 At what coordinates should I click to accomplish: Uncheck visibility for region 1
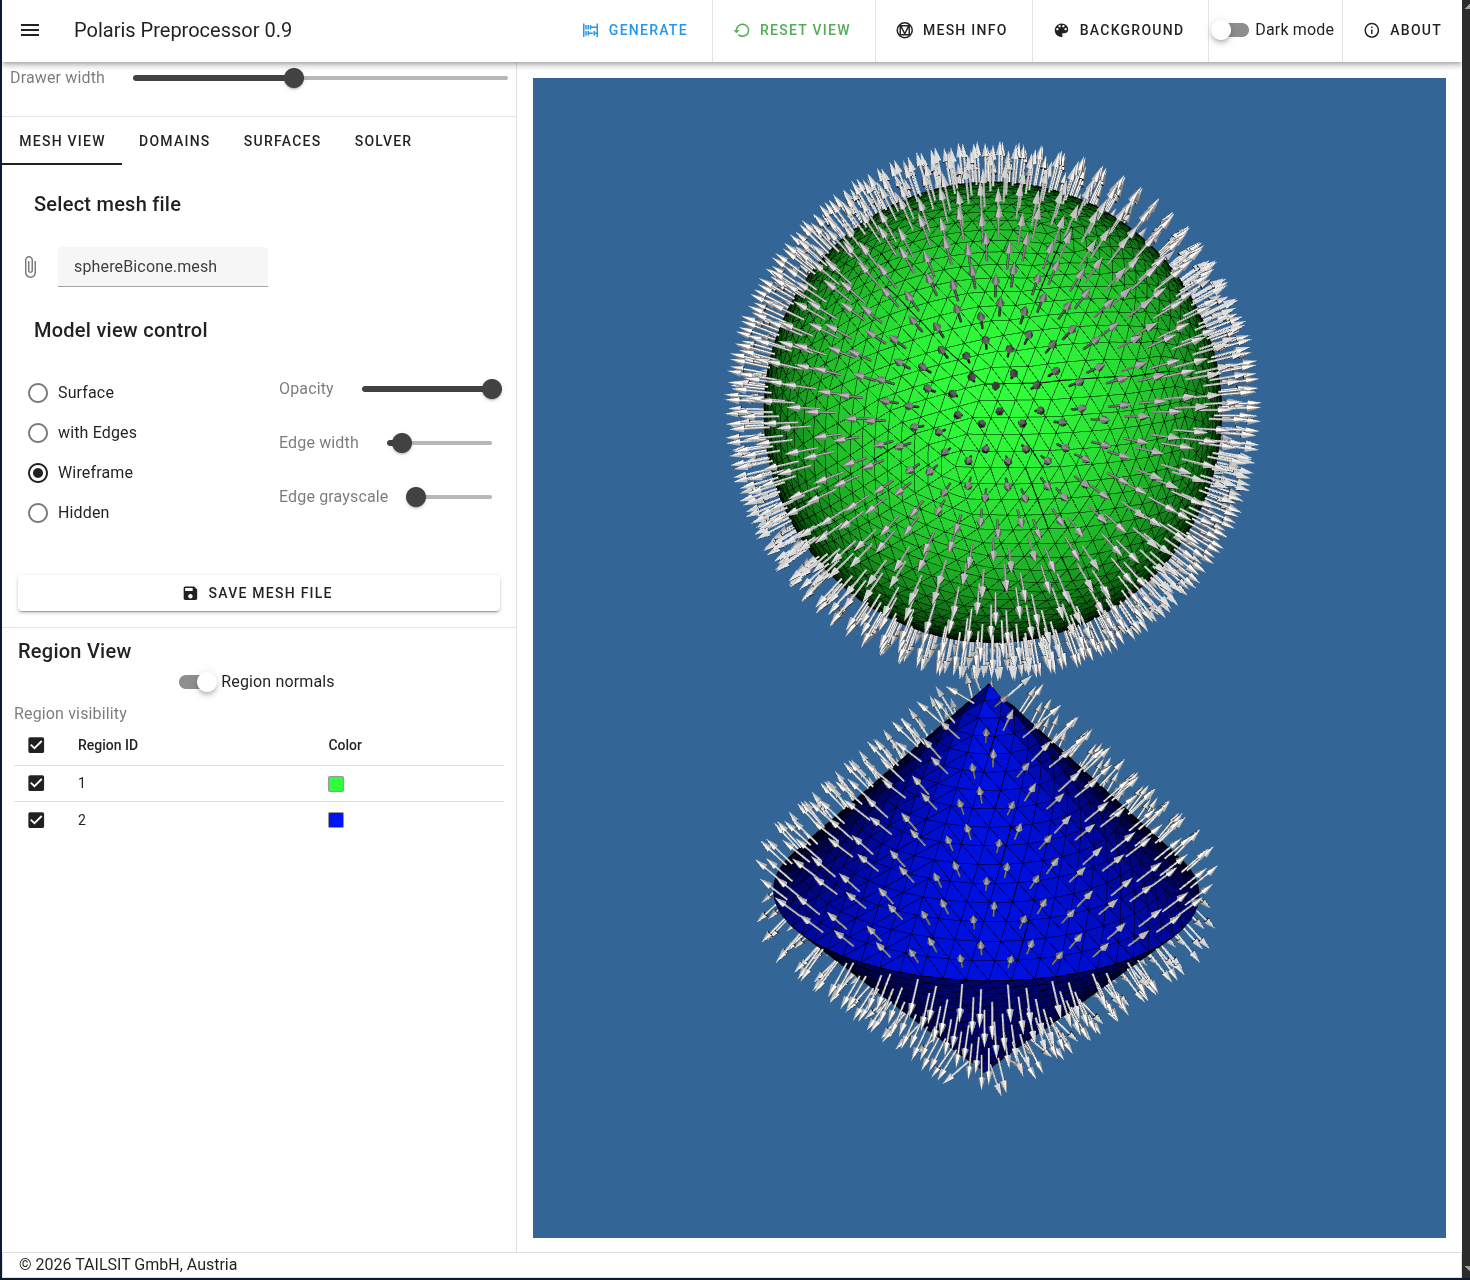point(36,783)
